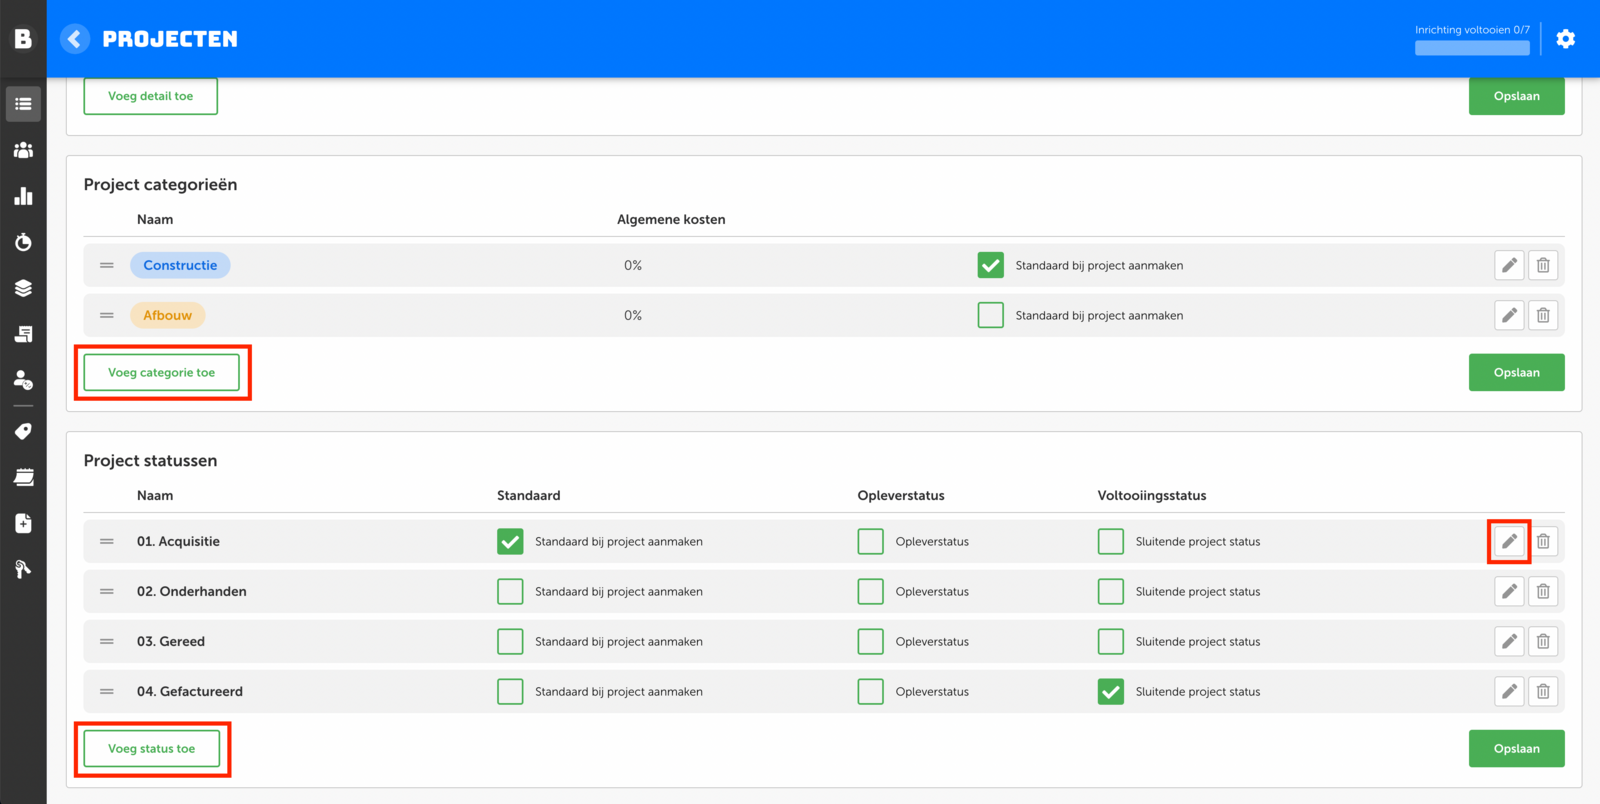1600x804 pixels.
Task: Select the list icon in the sidebar
Action: point(23,104)
